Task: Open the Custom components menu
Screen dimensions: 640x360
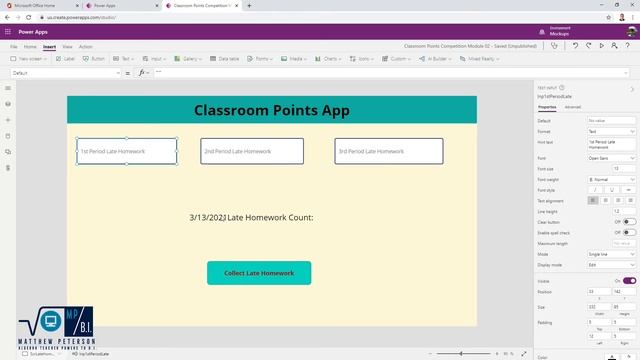Action: [396, 59]
